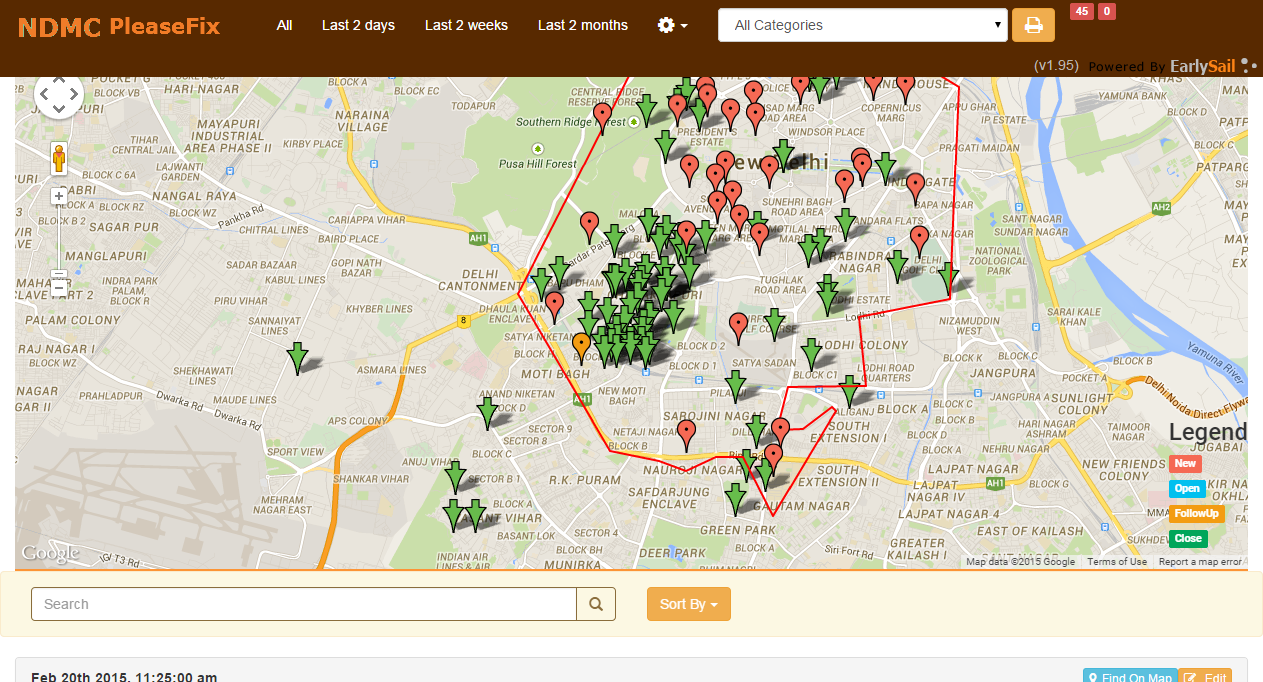Screen dimensions: 1263x682
Task: Open the Sort By dropdown
Action: (689, 604)
